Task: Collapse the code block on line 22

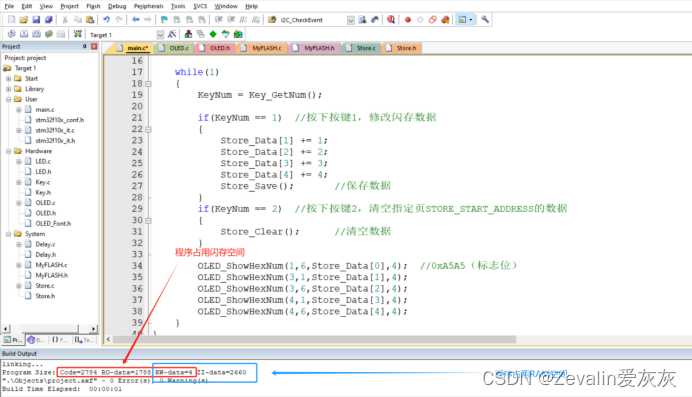Action: (148, 130)
